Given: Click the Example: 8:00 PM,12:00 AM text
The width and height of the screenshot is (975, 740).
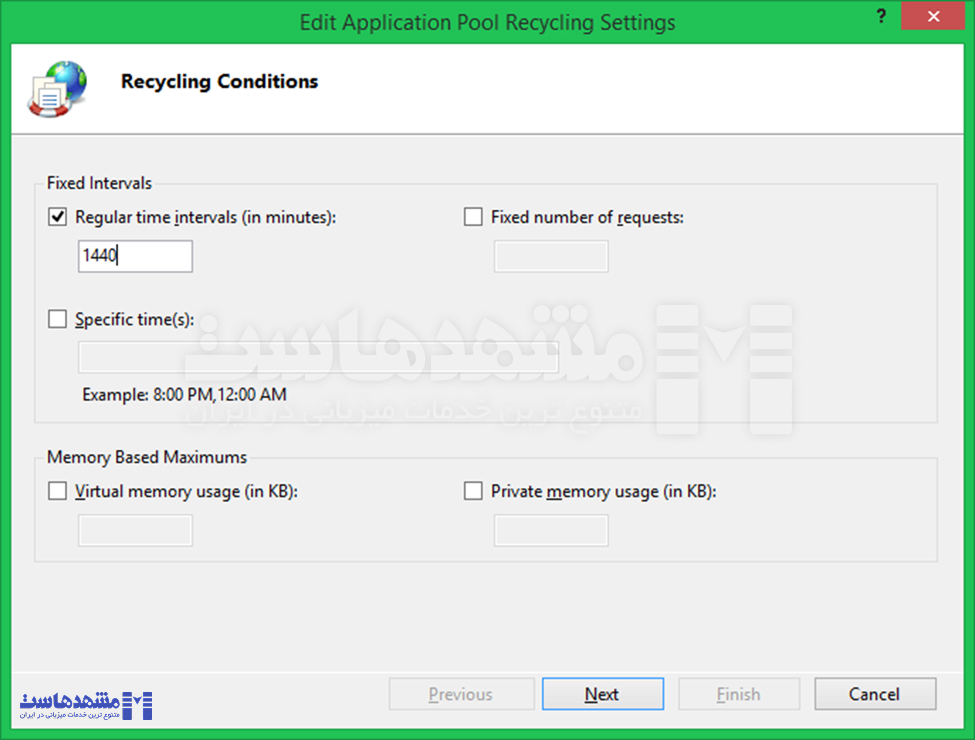Looking at the screenshot, I should tap(185, 395).
